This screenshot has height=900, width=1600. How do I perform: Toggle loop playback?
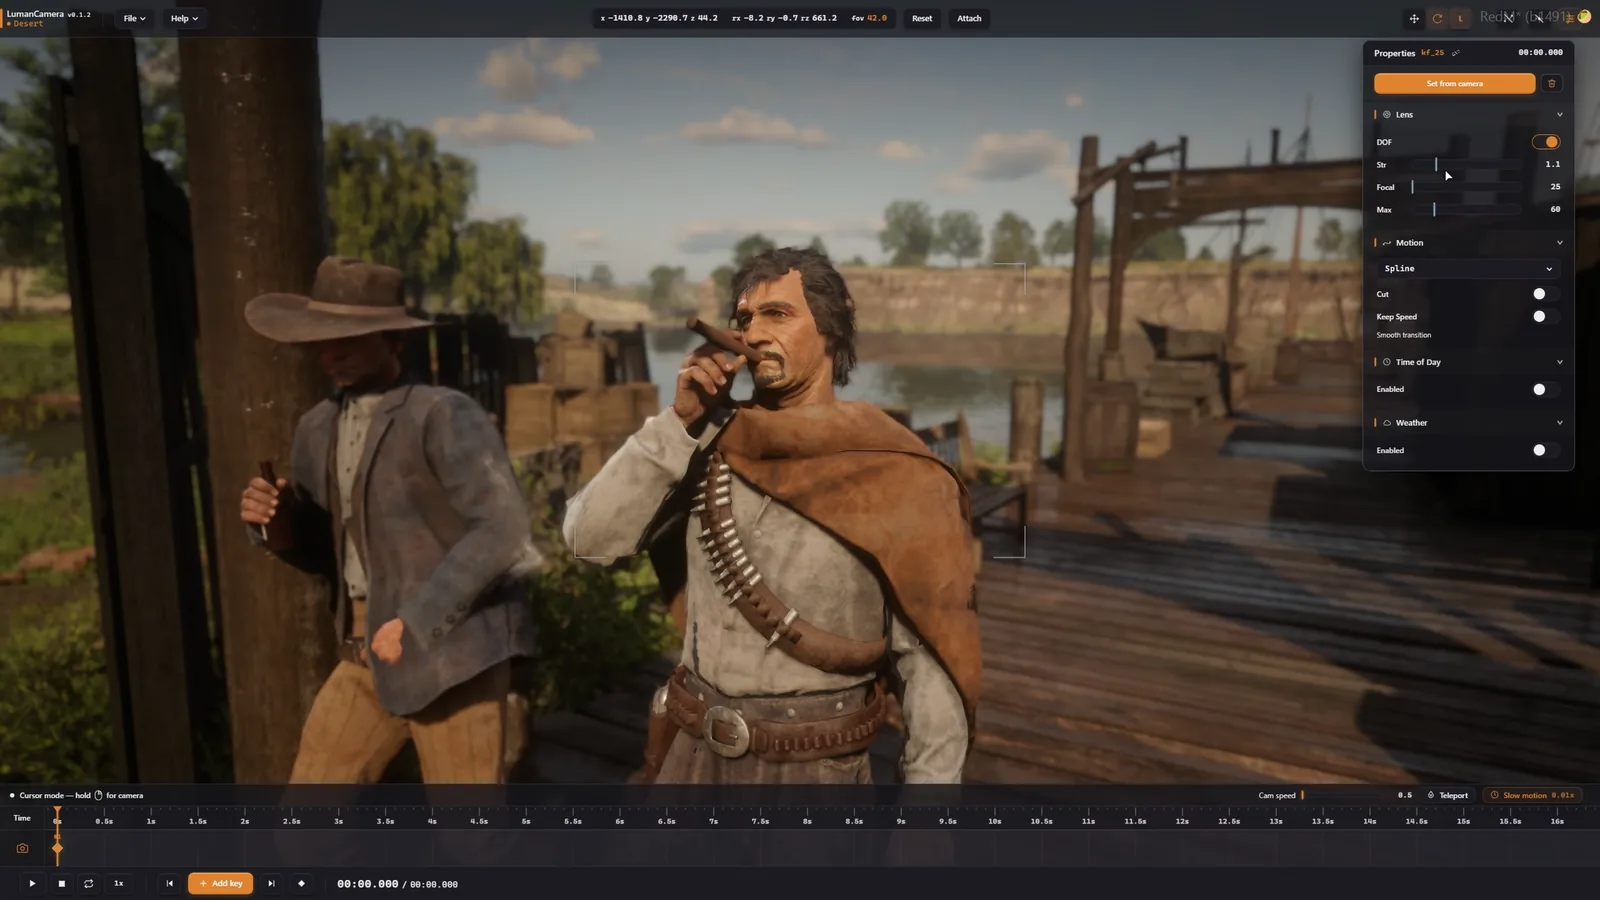[x=89, y=884]
